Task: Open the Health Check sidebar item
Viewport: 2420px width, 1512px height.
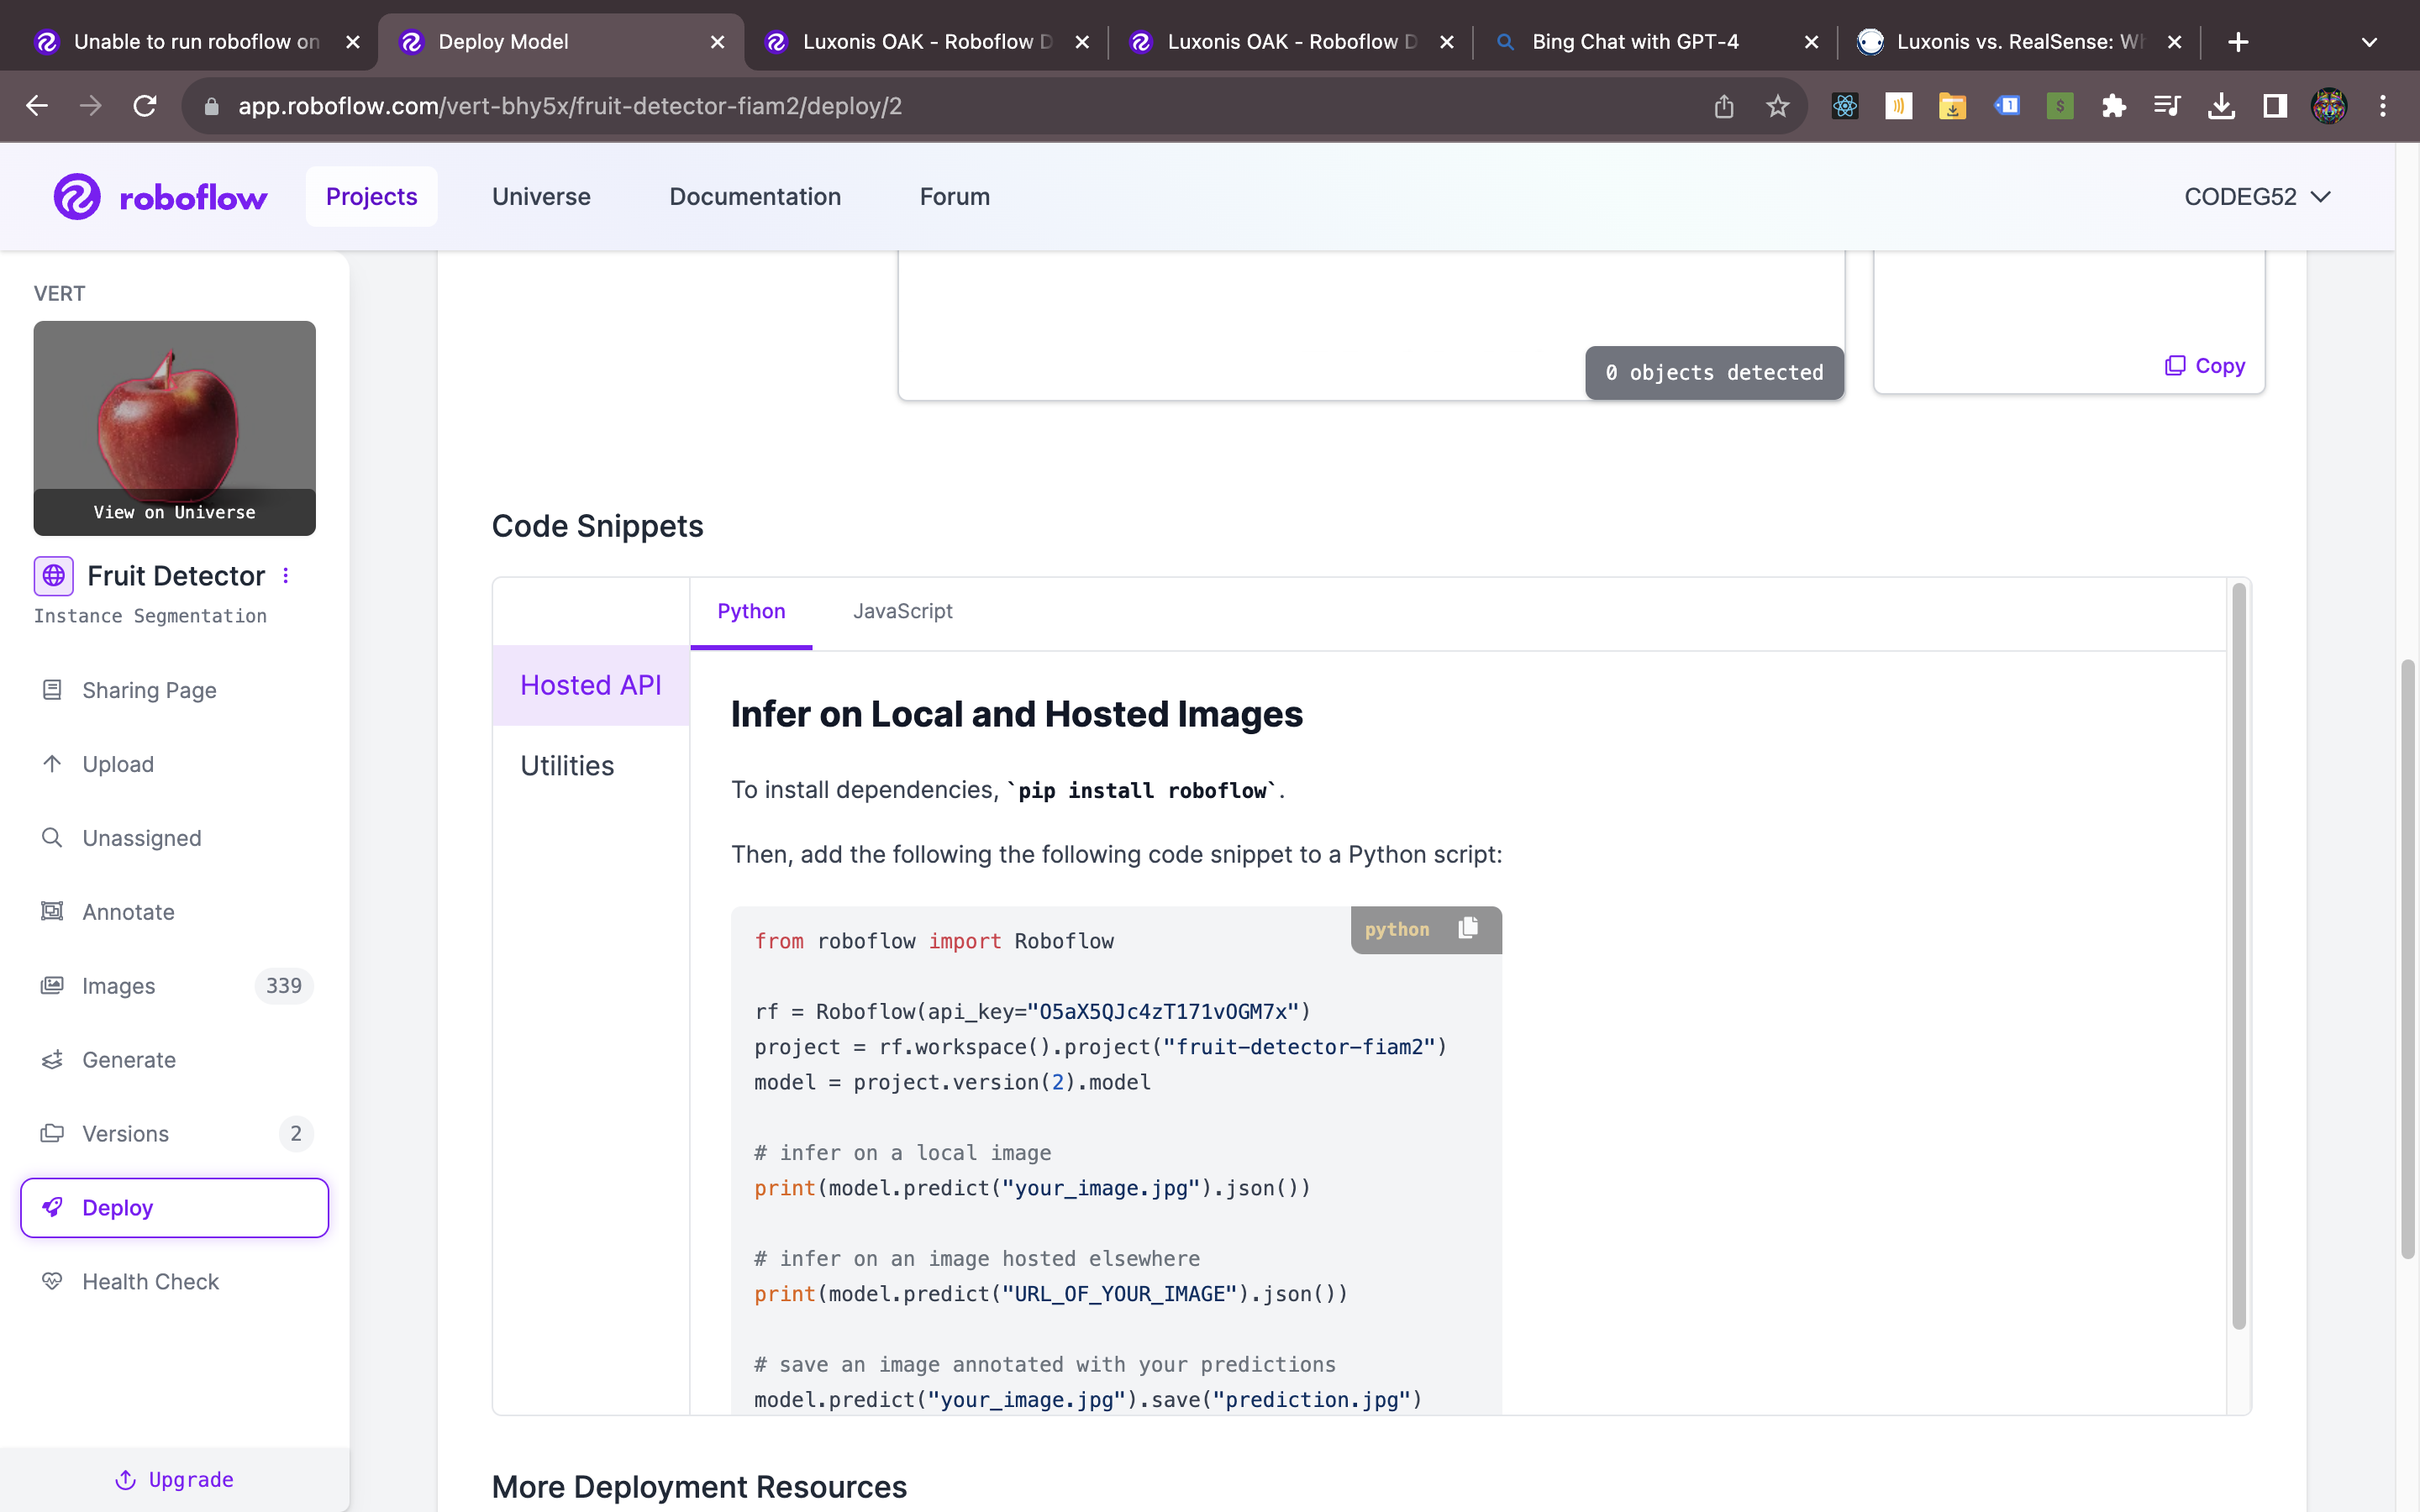Action: click(150, 1281)
